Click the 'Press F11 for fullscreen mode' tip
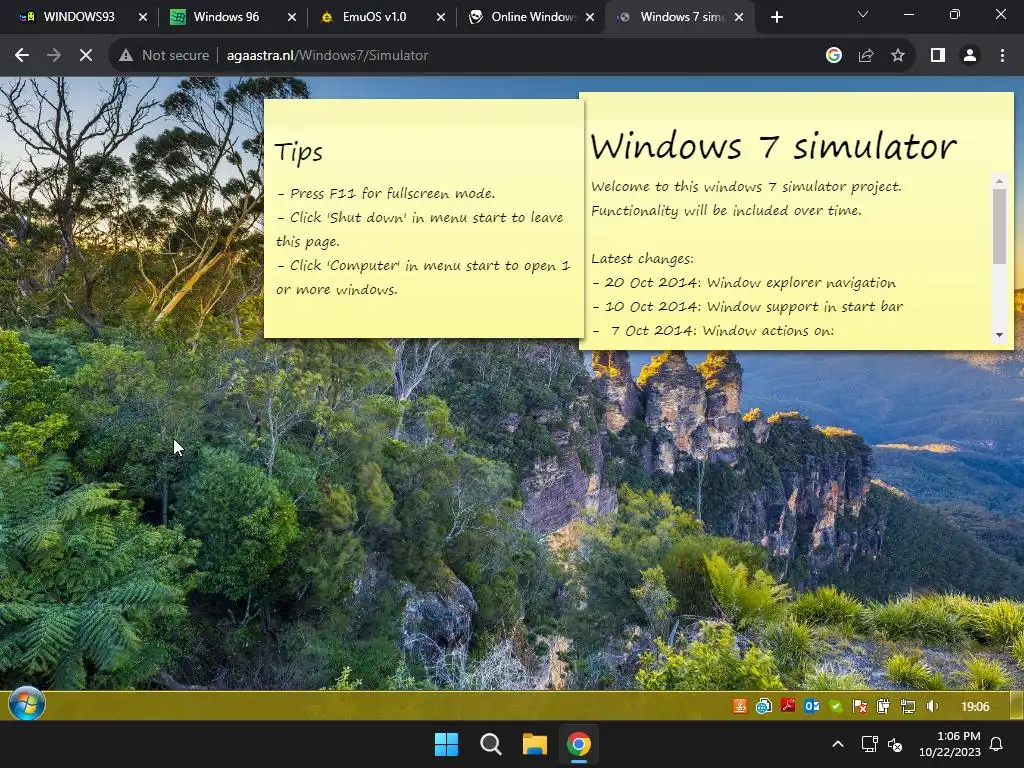The height and width of the screenshot is (768, 1024). pos(386,193)
